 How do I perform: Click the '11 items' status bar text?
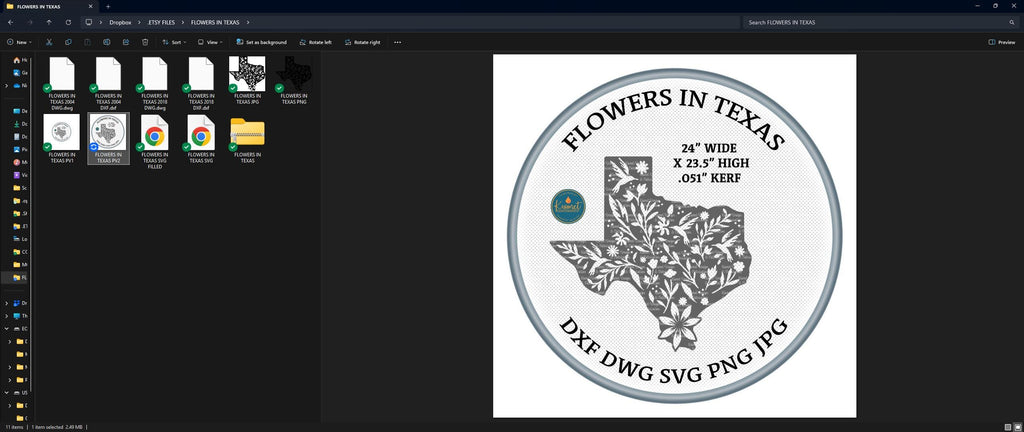coord(12,427)
